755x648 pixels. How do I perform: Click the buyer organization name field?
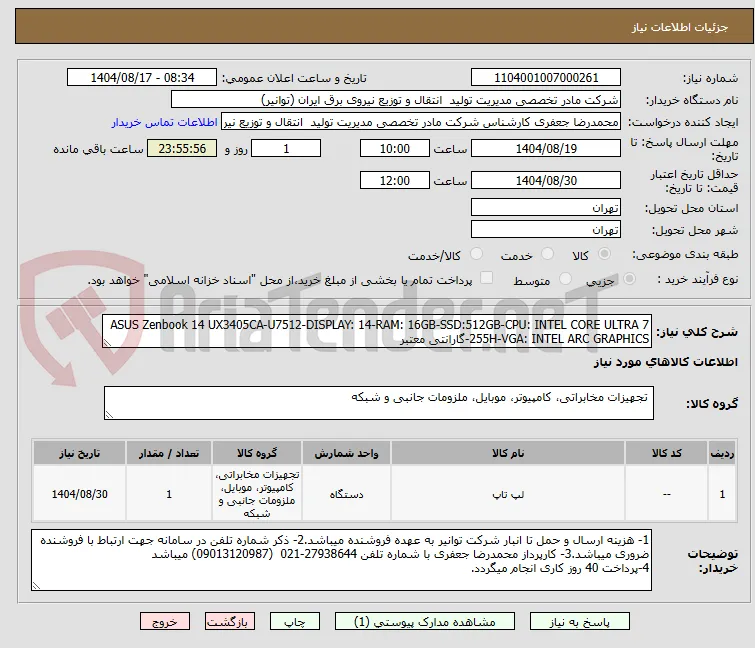point(395,100)
